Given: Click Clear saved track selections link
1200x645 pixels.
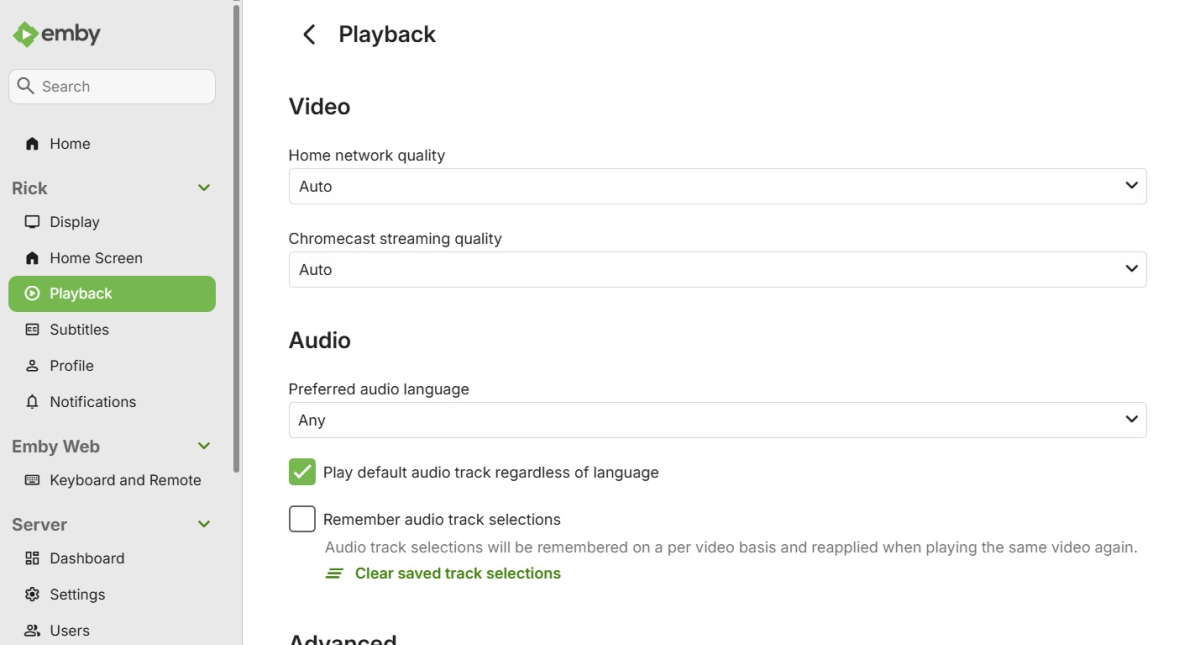Looking at the screenshot, I should point(457,573).
